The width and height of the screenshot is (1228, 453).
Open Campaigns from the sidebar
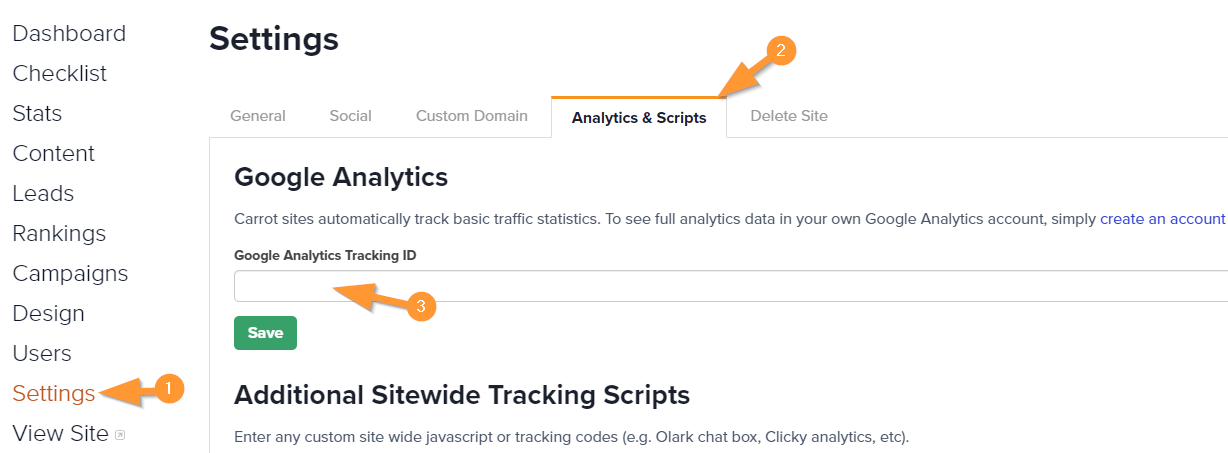pos(70,274)
